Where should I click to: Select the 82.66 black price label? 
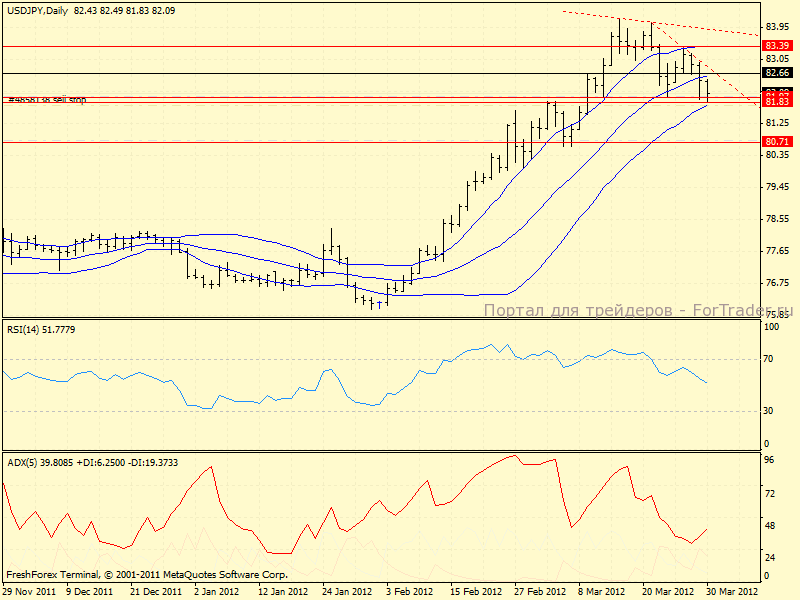[777, 73]
